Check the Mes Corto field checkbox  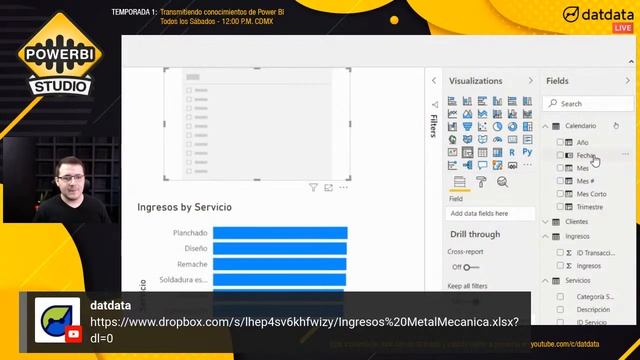(560, 193)
